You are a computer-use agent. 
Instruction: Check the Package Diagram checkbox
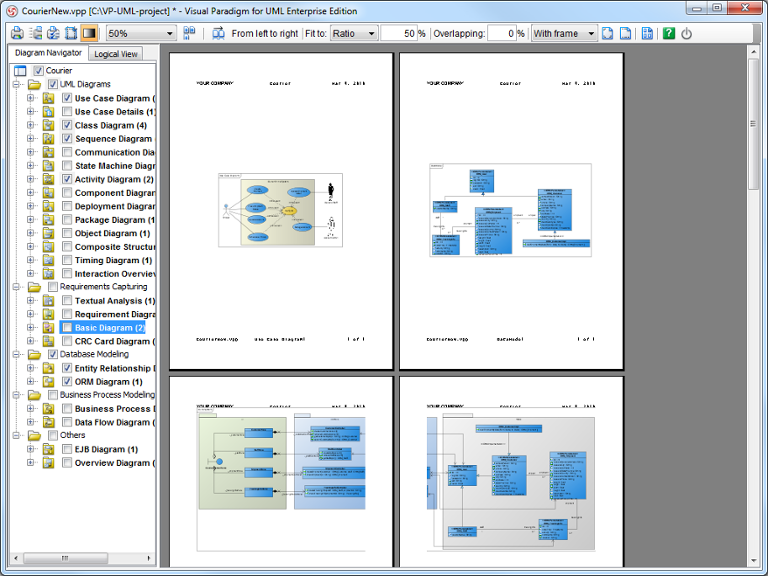(x=67, y=219)
